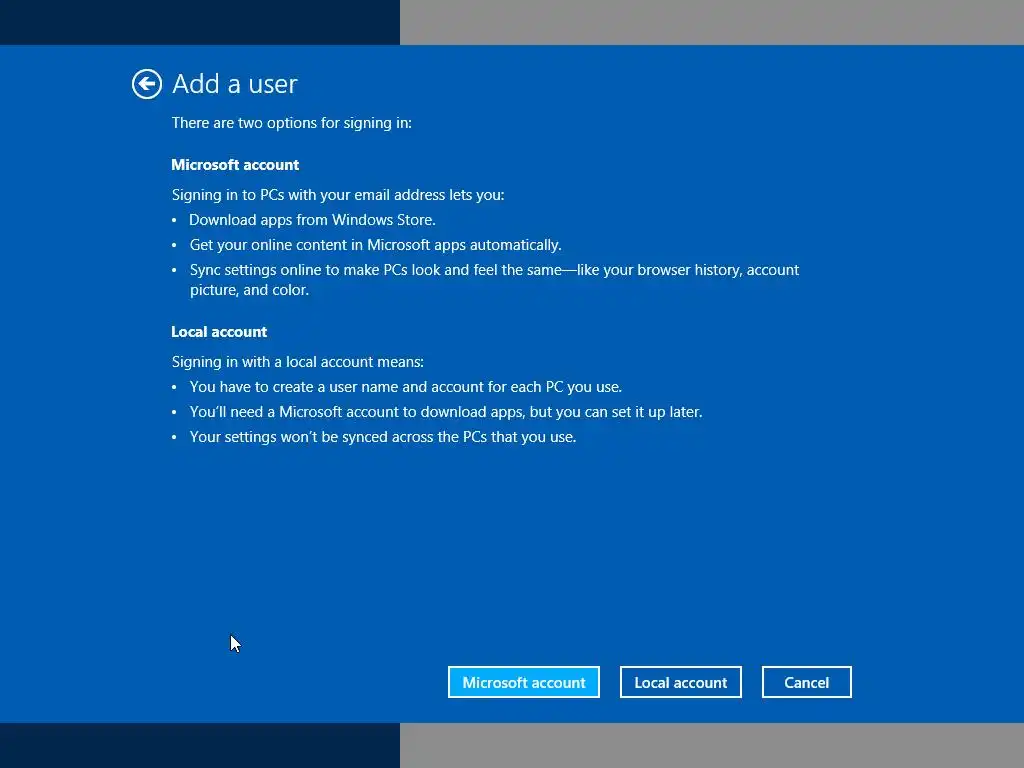This screenshot has width=1024, height=768.
Task: Go back using the circled arrow icon
Action: click(147, 84)
